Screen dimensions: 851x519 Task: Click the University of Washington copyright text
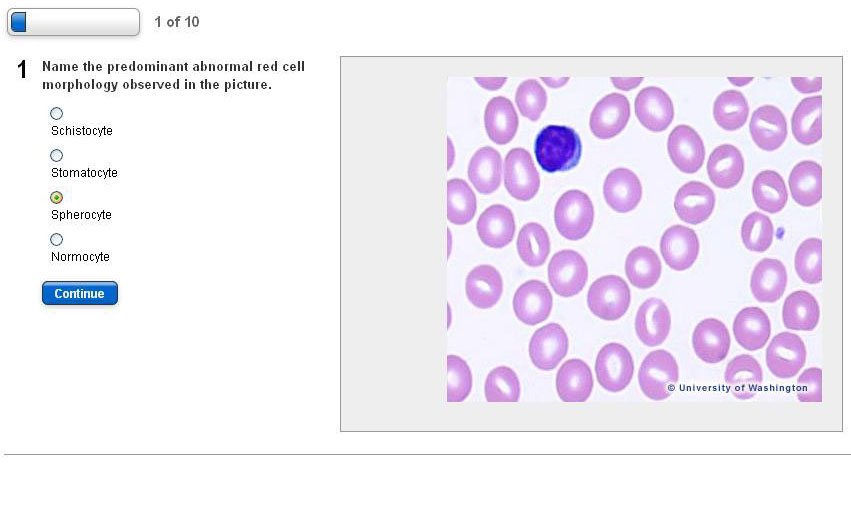(738, 388)
